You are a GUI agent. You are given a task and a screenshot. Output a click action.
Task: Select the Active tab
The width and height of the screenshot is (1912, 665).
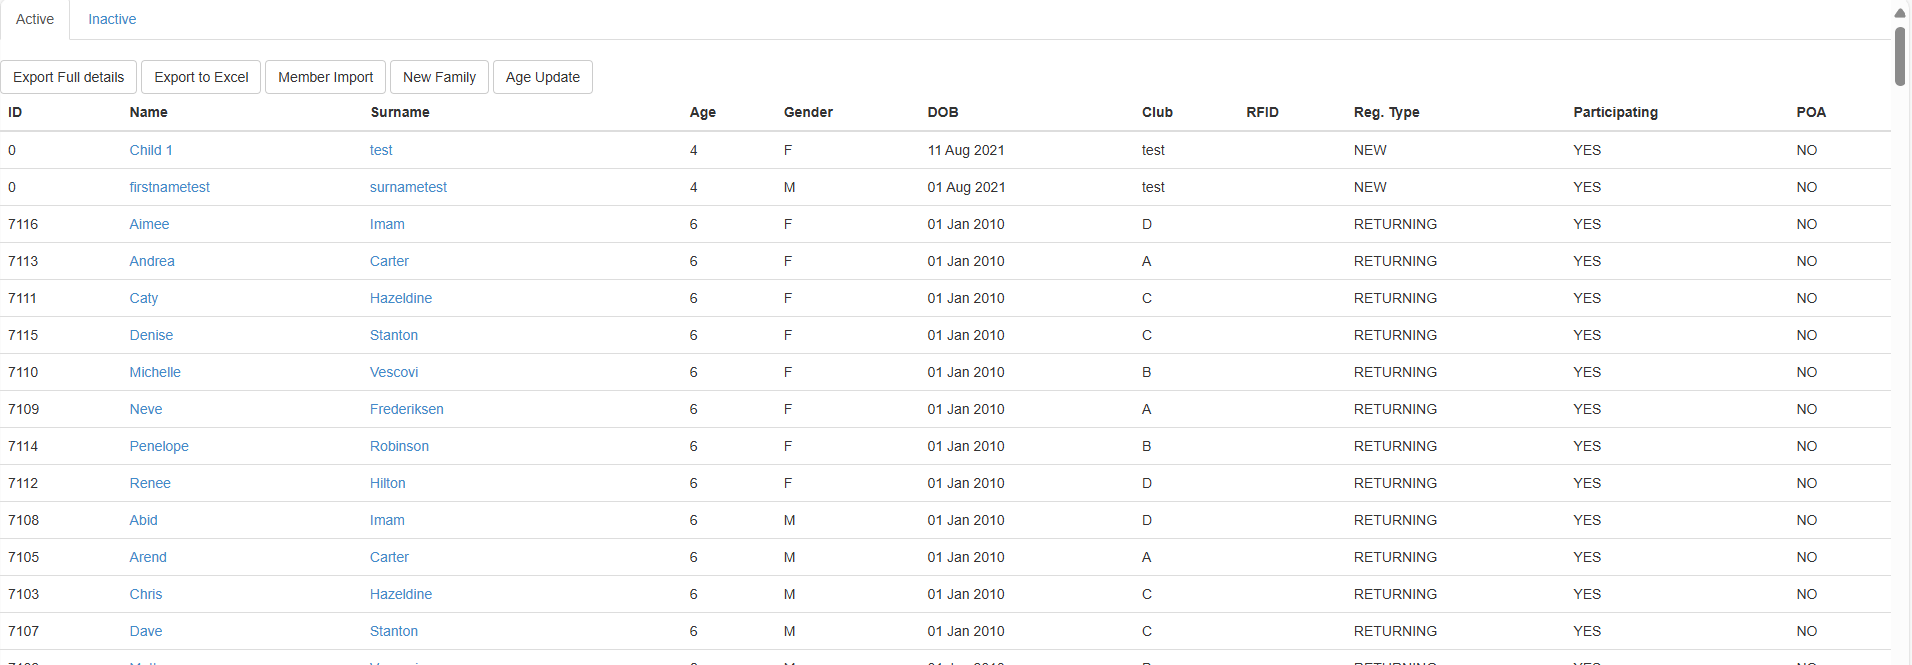[x=35, y=19]
